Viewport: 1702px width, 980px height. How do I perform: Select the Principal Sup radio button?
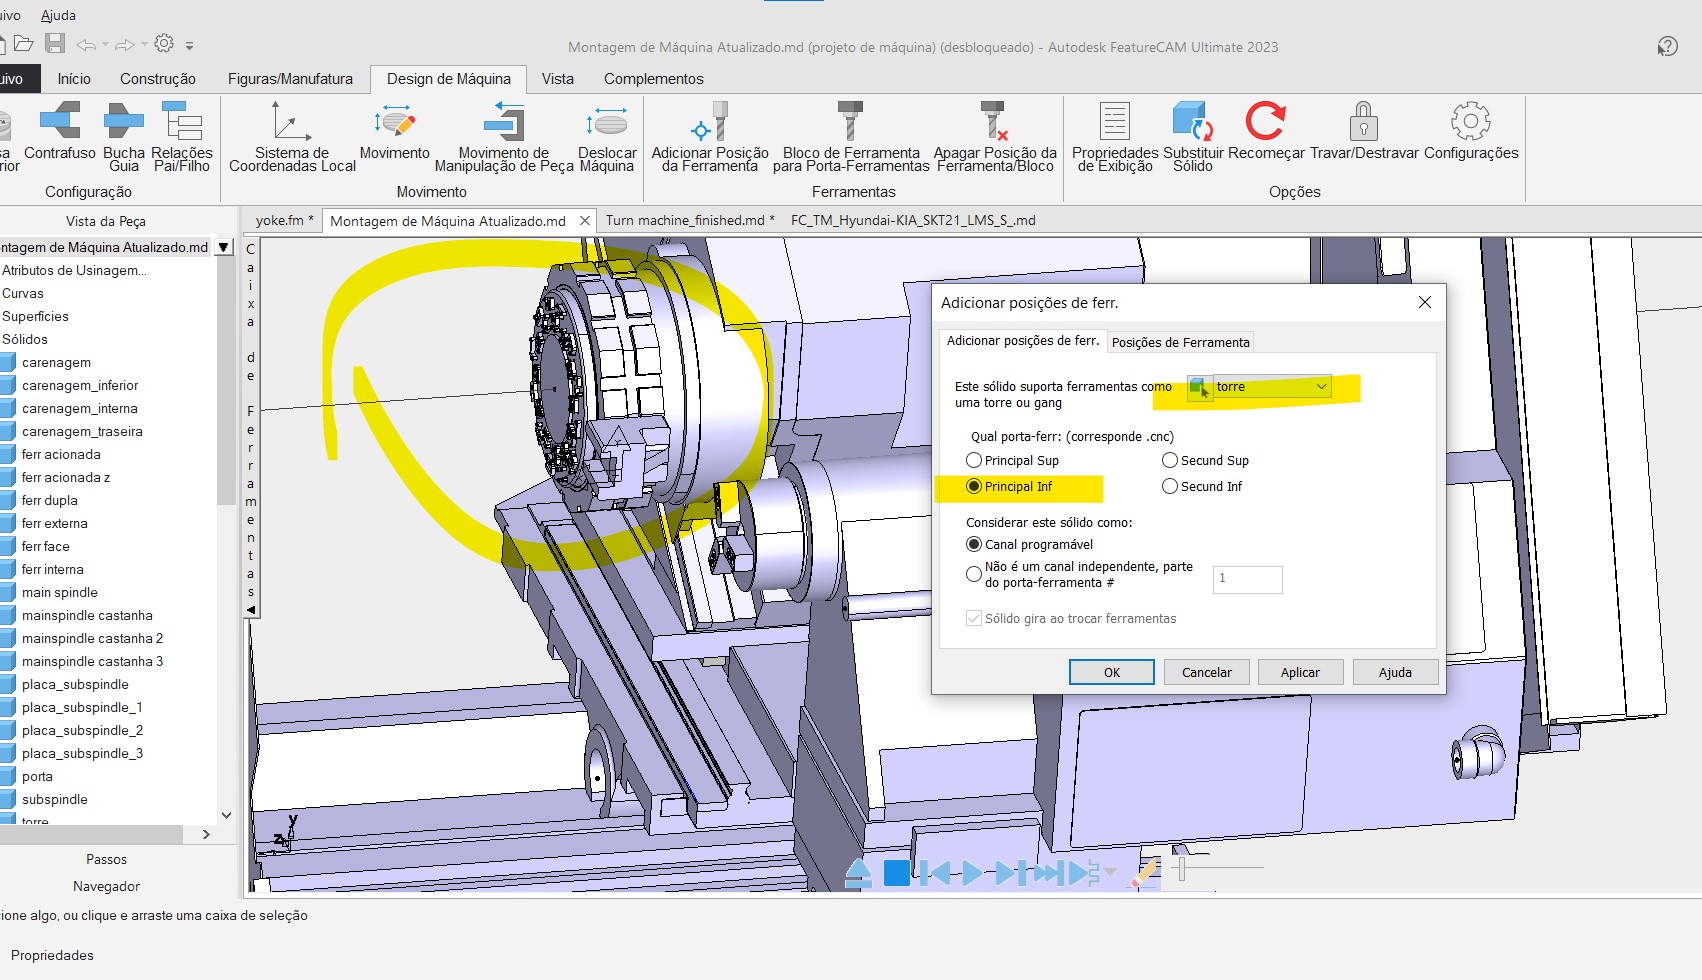pyautogui.click(x=974, y=461)
